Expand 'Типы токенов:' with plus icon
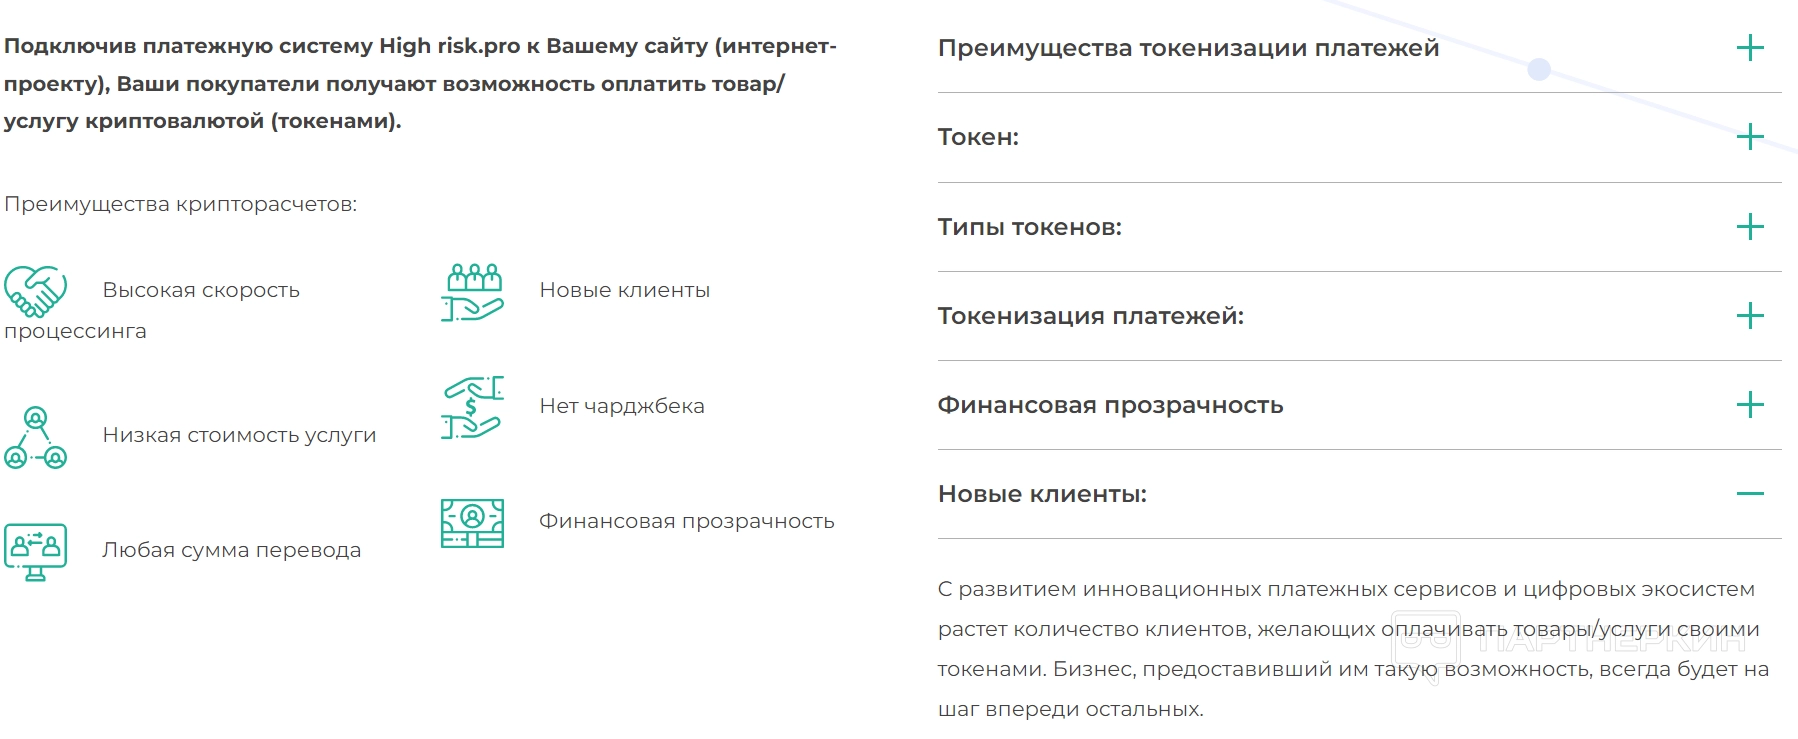This screenshot has width=1798, height=739. 1750,227
